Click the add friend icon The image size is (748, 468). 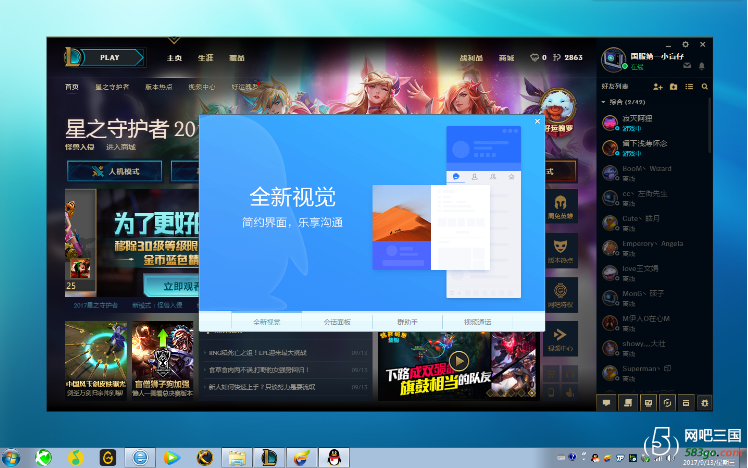(x=658, y=87)
